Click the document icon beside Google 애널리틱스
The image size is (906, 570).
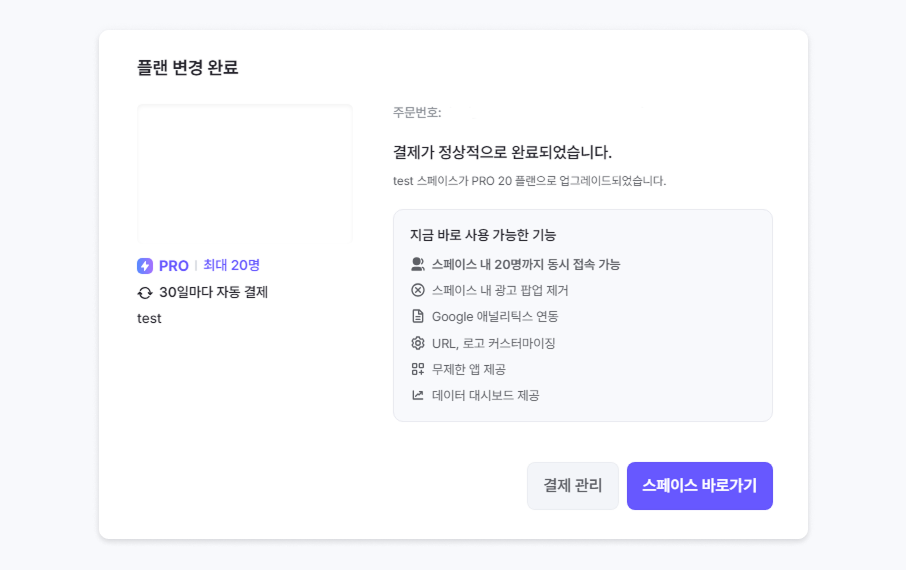pyautogui.click(x=418, y=316)
